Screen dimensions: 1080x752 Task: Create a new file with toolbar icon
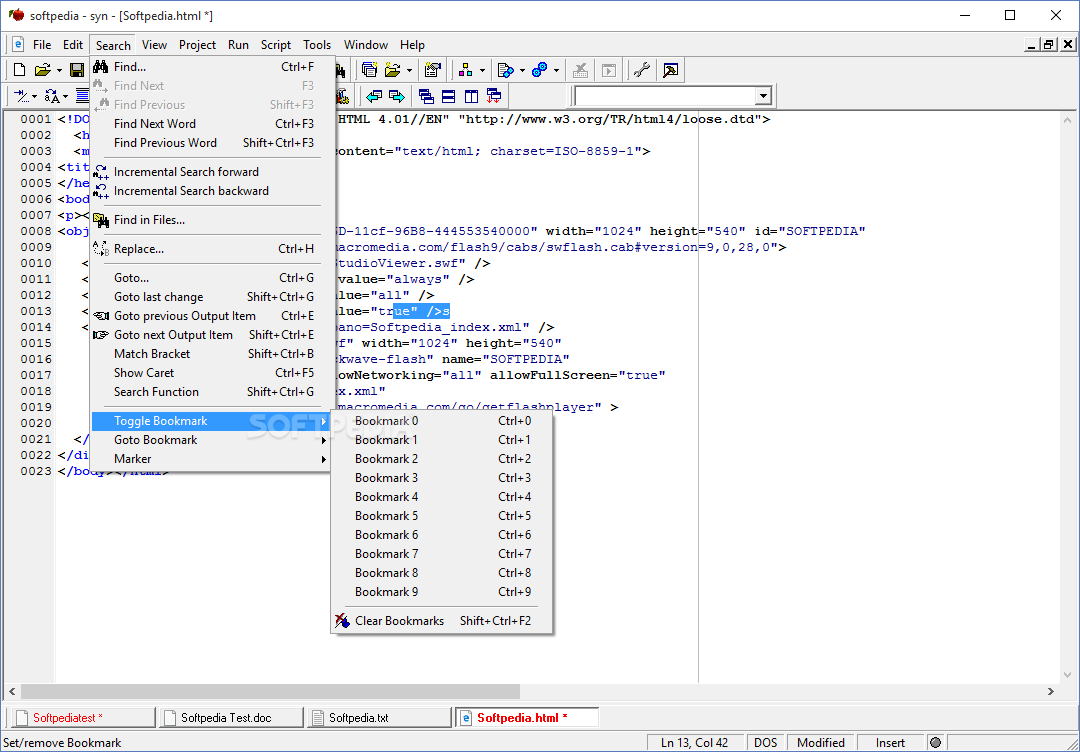click(x=20, y=70)
